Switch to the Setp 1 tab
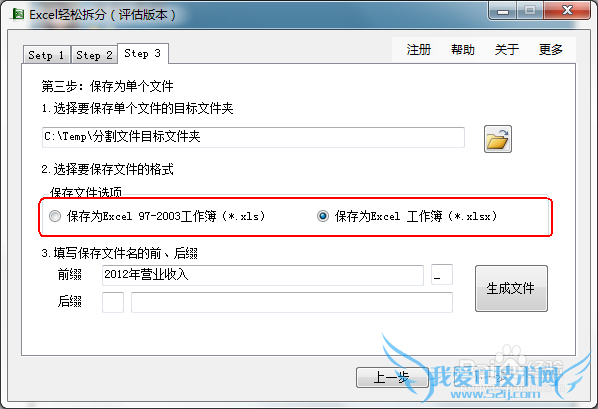 (46, 55)
